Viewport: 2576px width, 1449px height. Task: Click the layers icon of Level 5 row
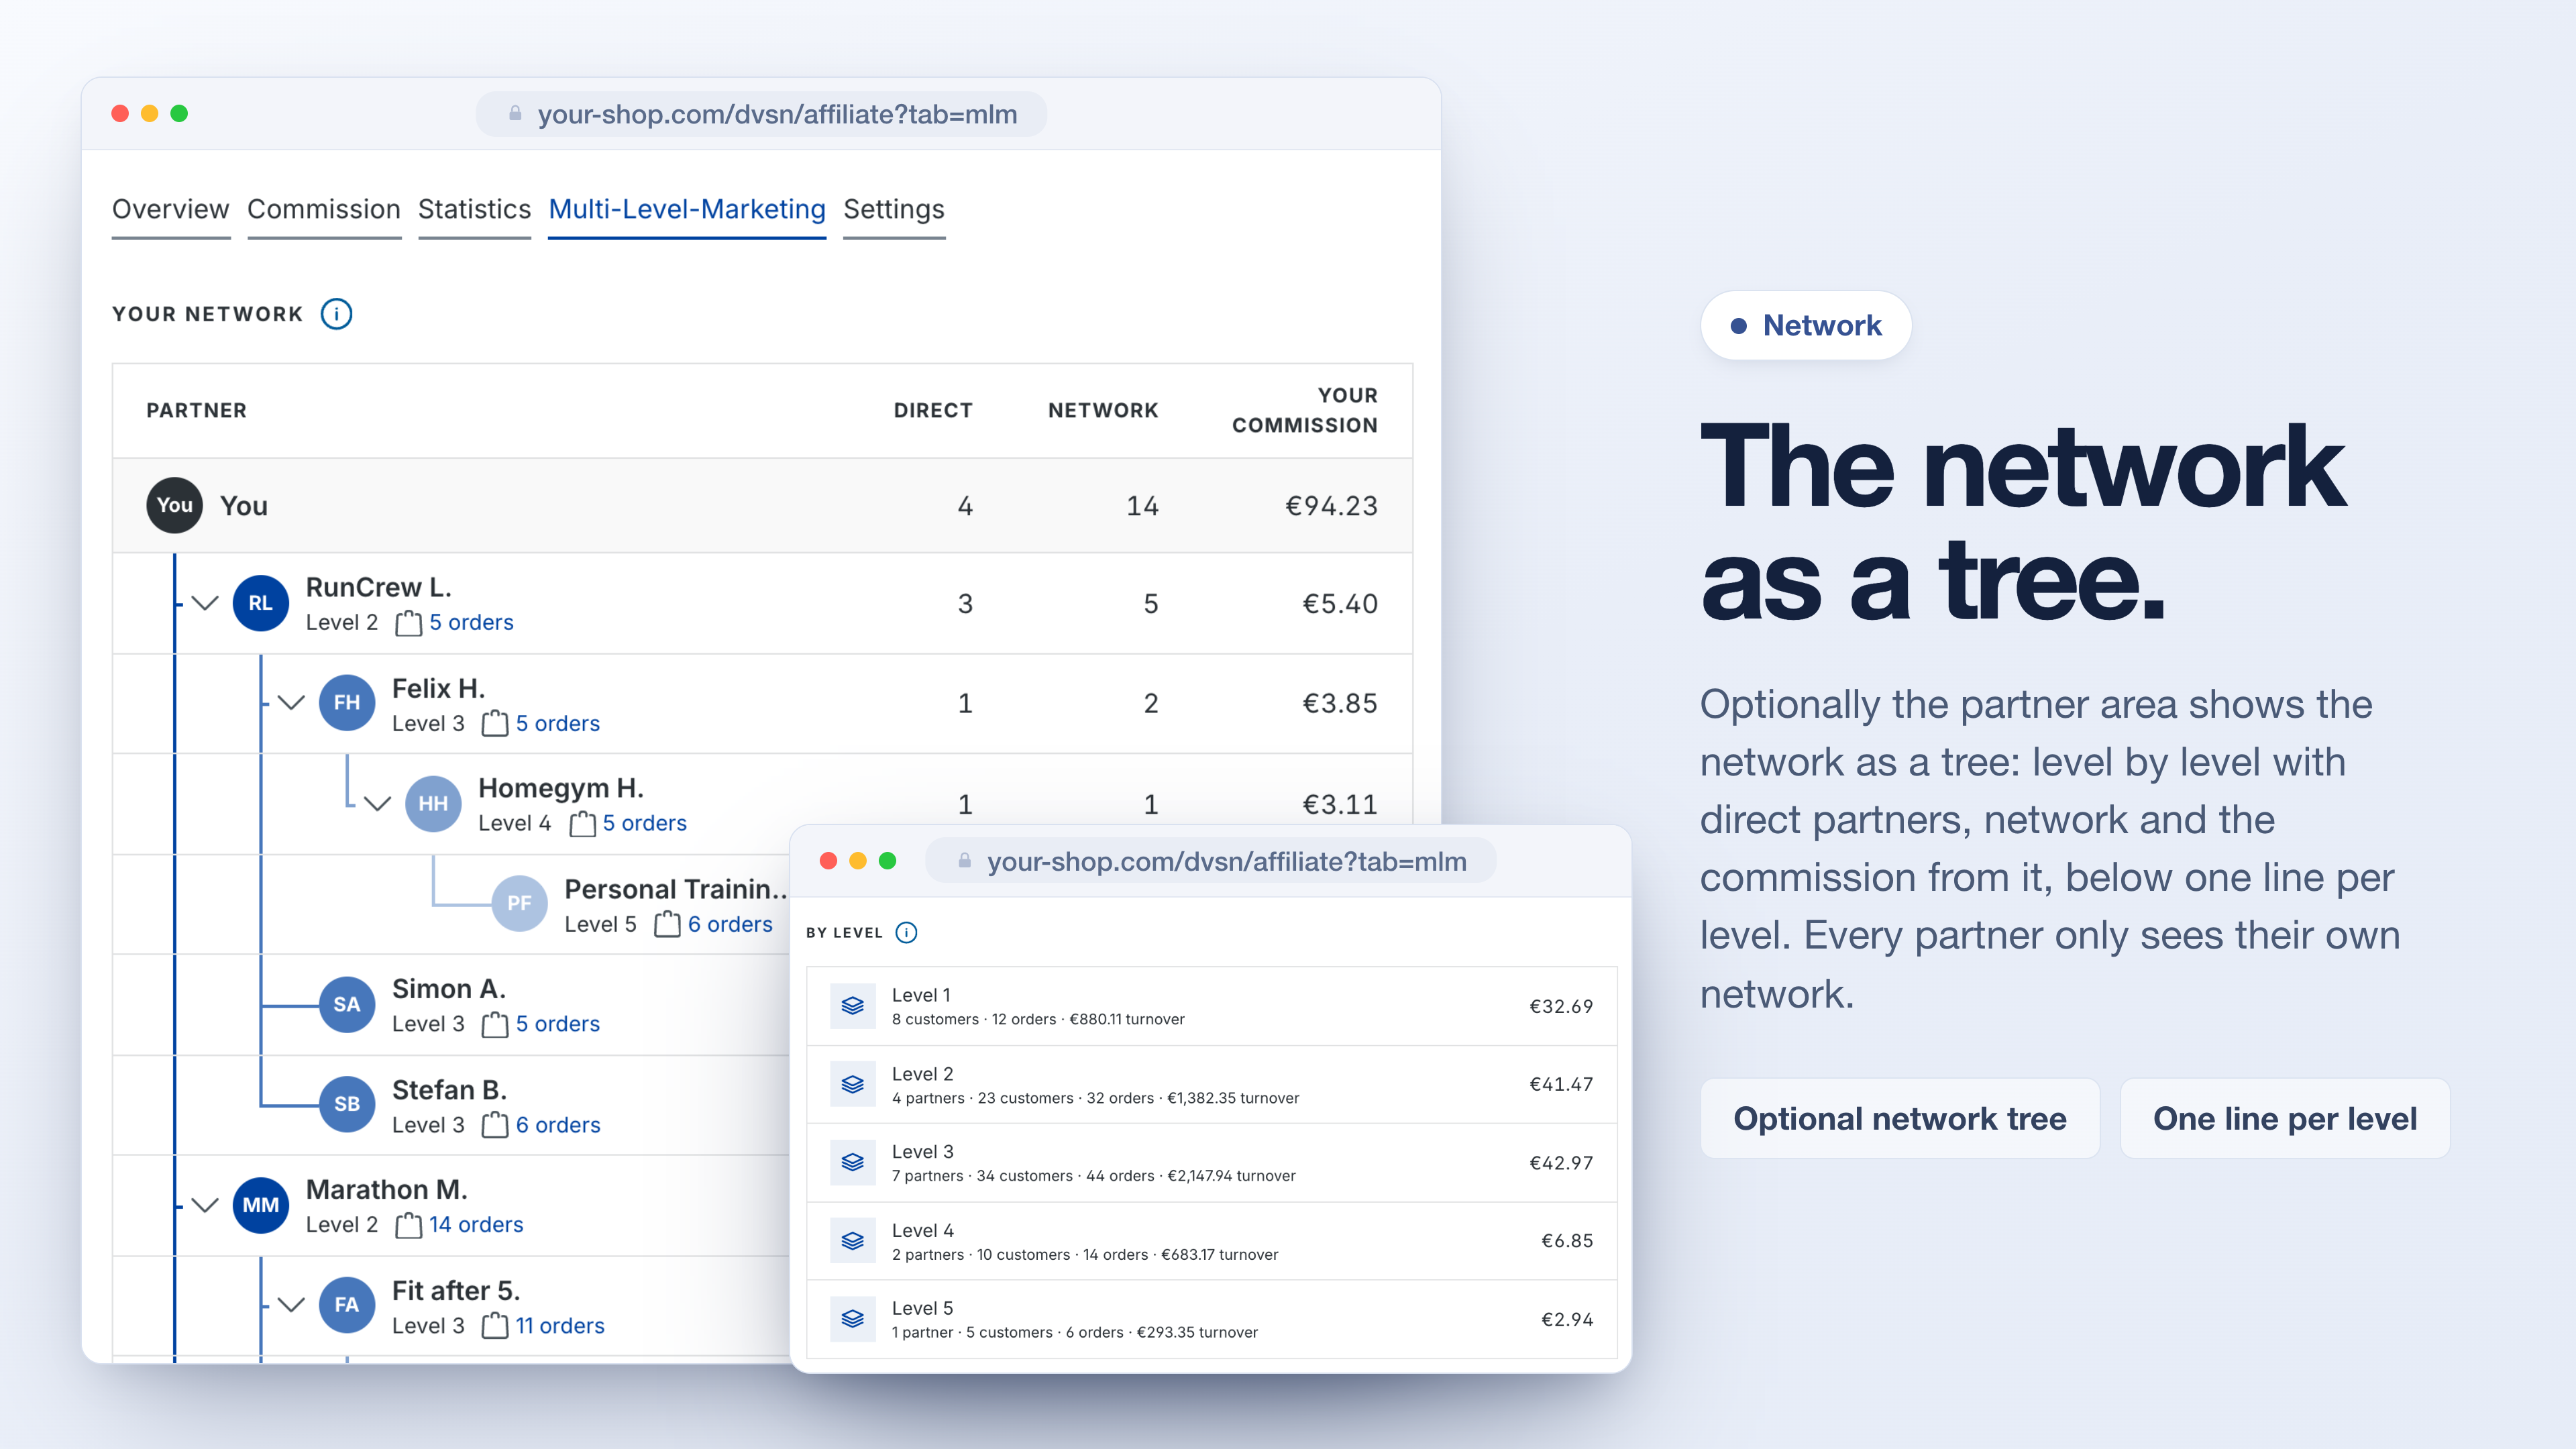pyautogui.click(x=853, y=1319)
